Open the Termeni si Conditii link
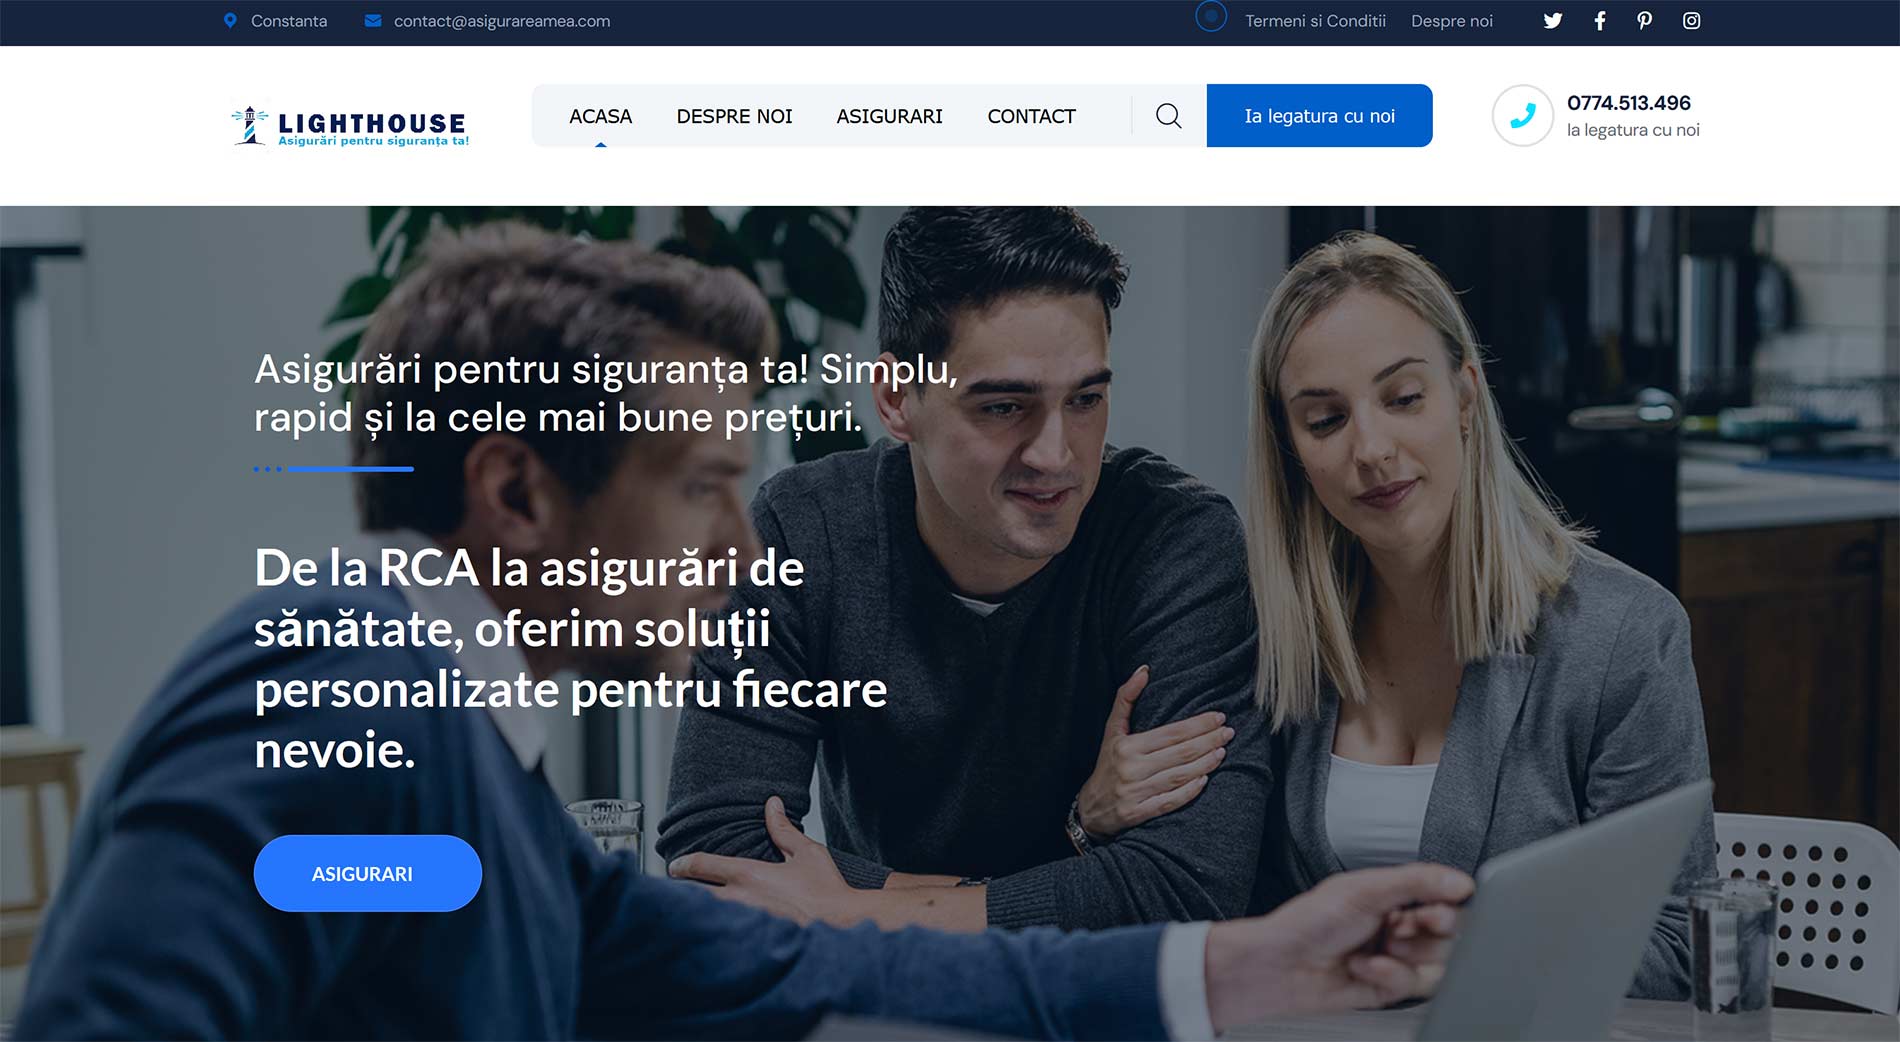The height and width of the screenshot is (1042, 1900). point(1315,21)
